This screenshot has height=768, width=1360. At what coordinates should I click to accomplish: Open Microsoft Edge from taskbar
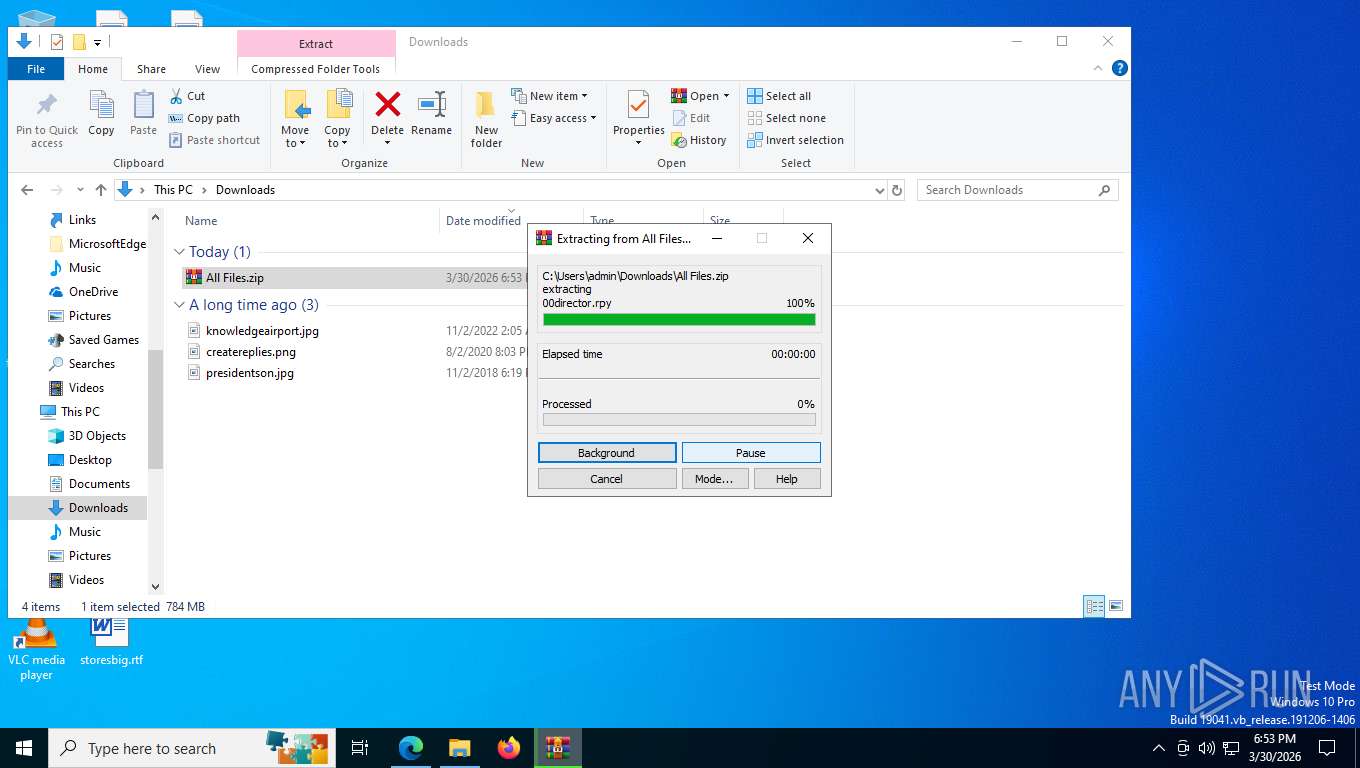411,747
